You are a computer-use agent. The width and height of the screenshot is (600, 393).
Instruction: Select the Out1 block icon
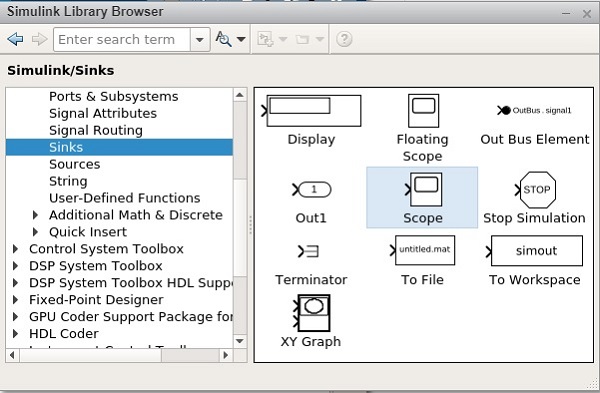click(311, 189)
